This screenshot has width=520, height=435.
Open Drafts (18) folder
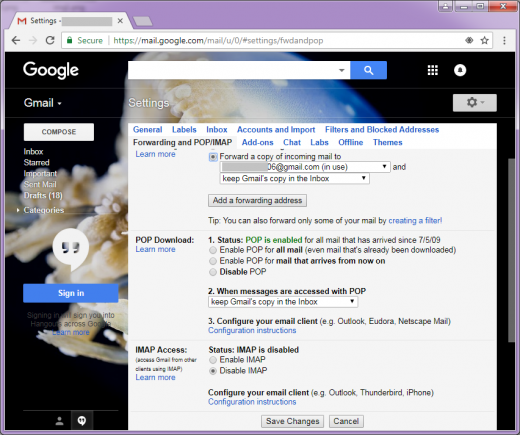pos(43,195)
